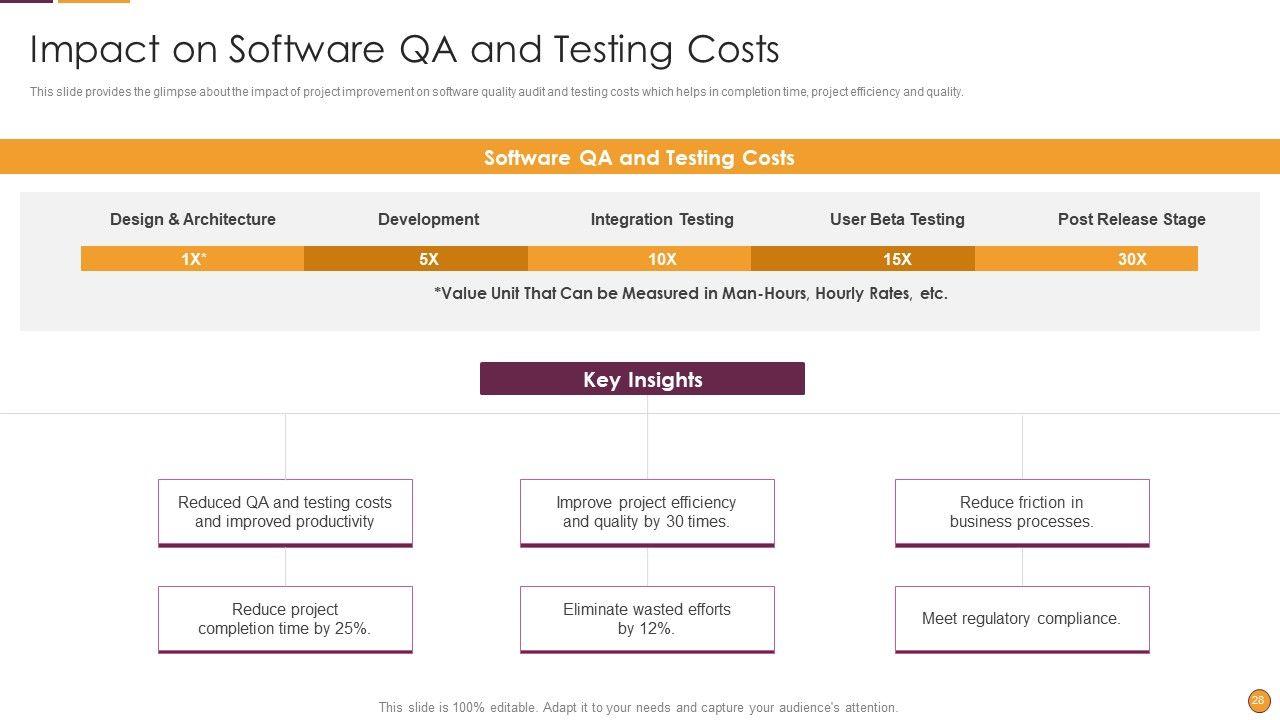Click the Meet regulatory compliance box
1280x720 pixels.
1022,619
